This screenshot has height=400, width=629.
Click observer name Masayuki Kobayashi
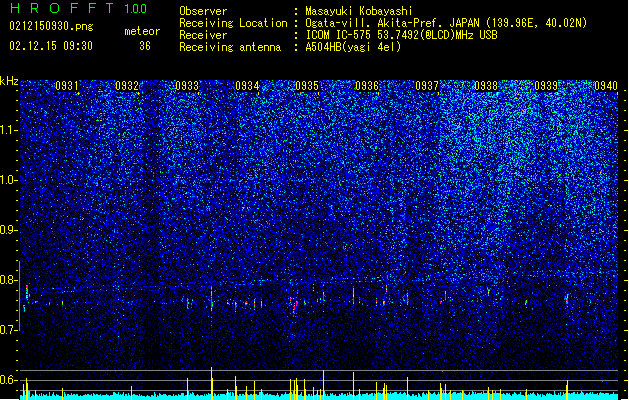(x=359, y=11)
